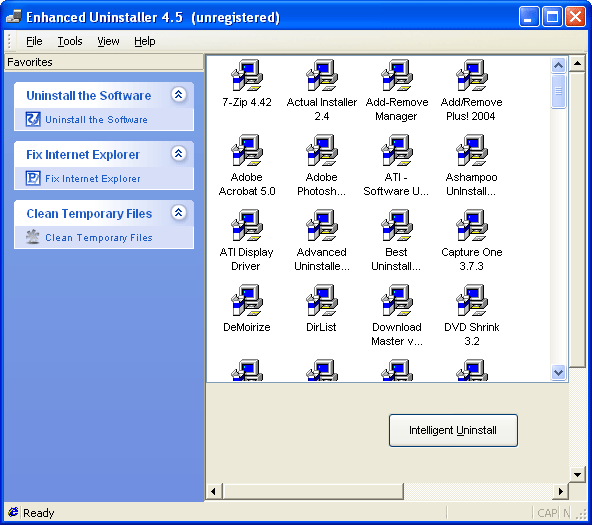
Task: Select the Ashampoo UnInstall... icon
Action: [472, 150]
